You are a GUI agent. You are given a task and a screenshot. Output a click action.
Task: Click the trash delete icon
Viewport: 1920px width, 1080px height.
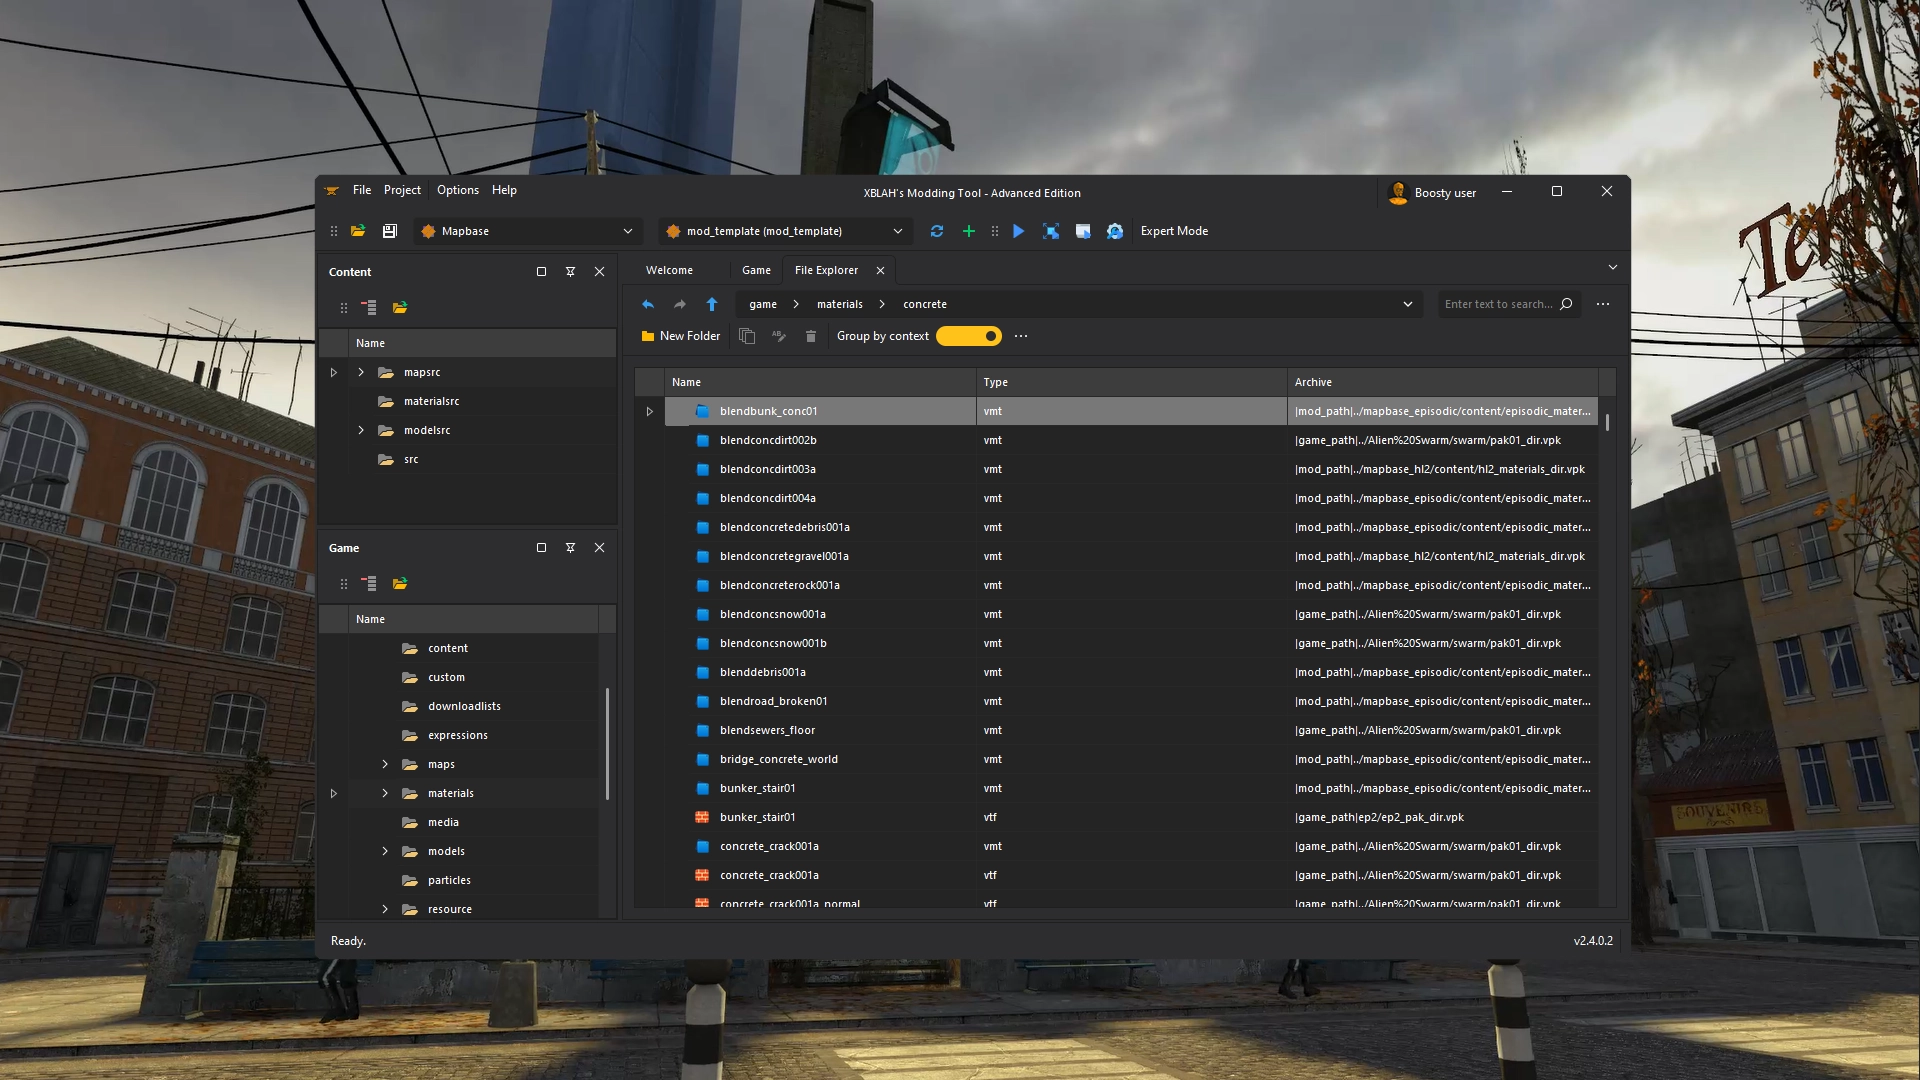pyautogui.click(x=811, y=336)
